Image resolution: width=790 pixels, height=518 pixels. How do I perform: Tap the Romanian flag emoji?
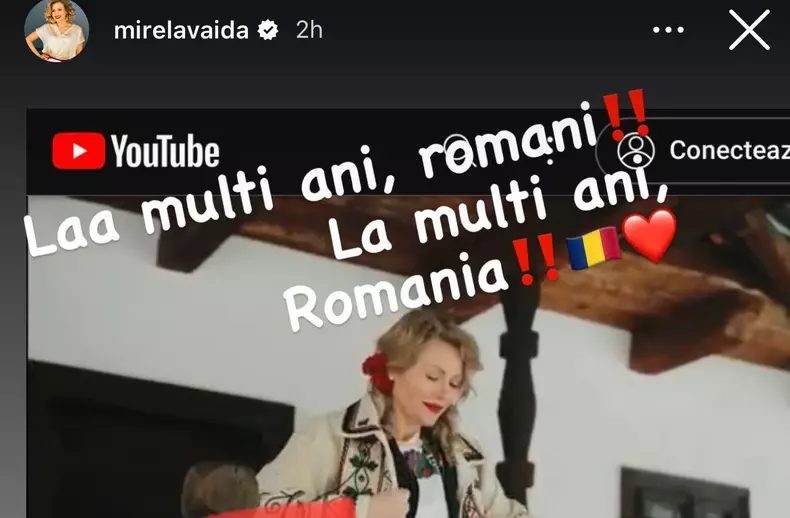click(594, 247)
